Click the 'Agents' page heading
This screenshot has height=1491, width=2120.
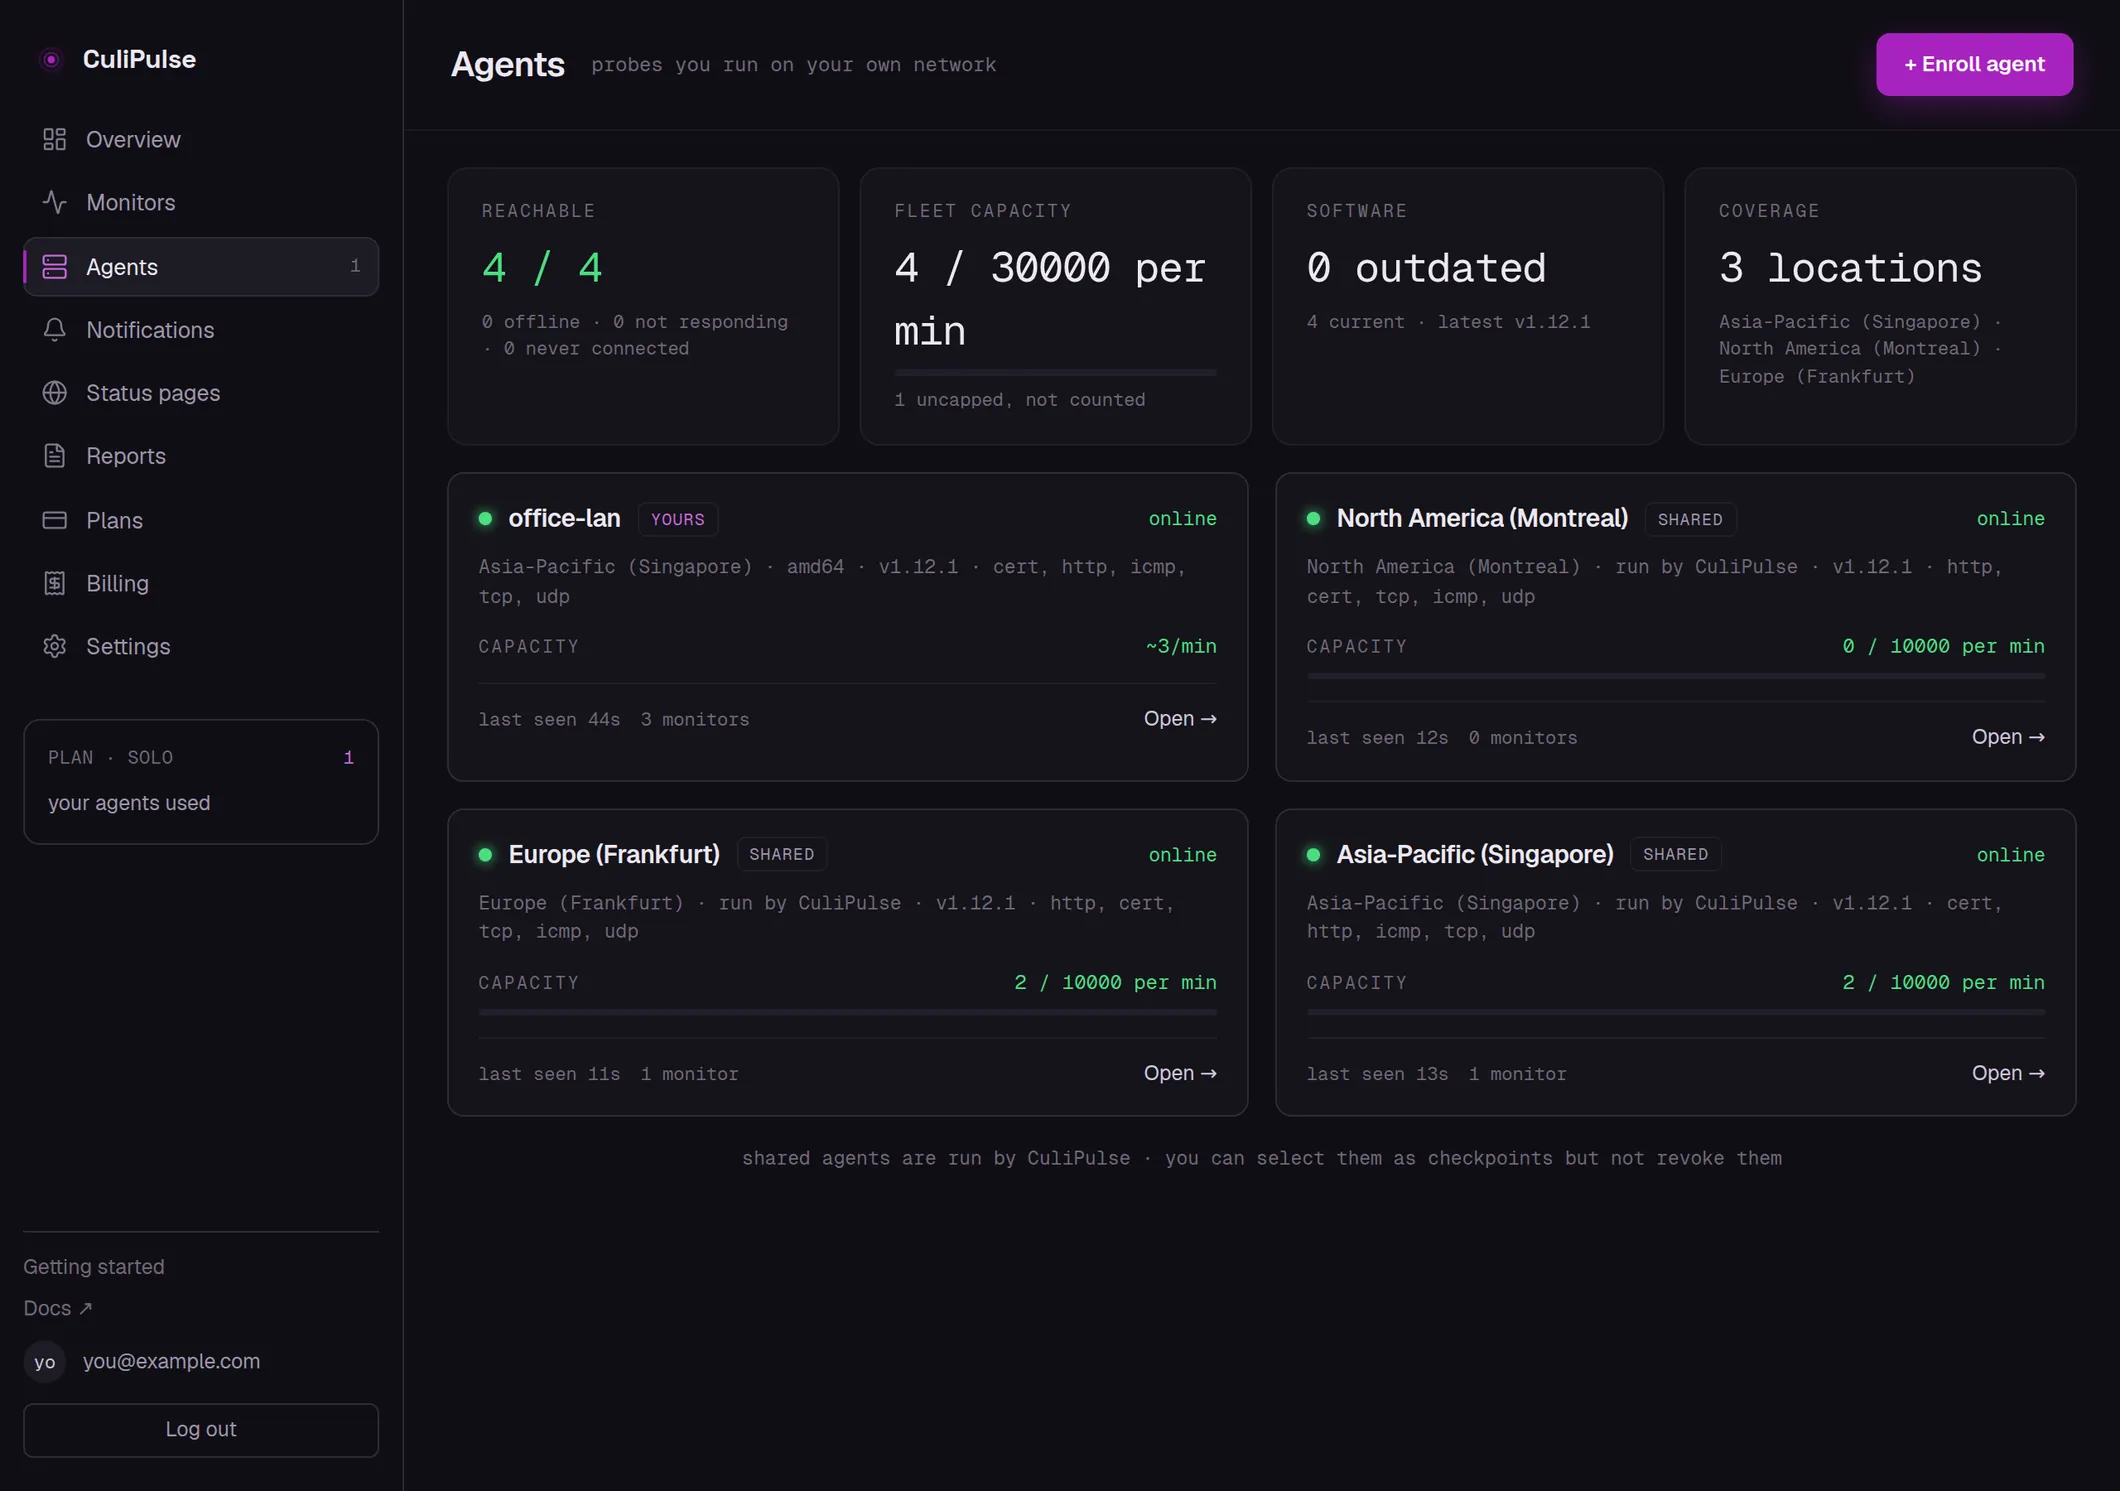click(507, 64)
